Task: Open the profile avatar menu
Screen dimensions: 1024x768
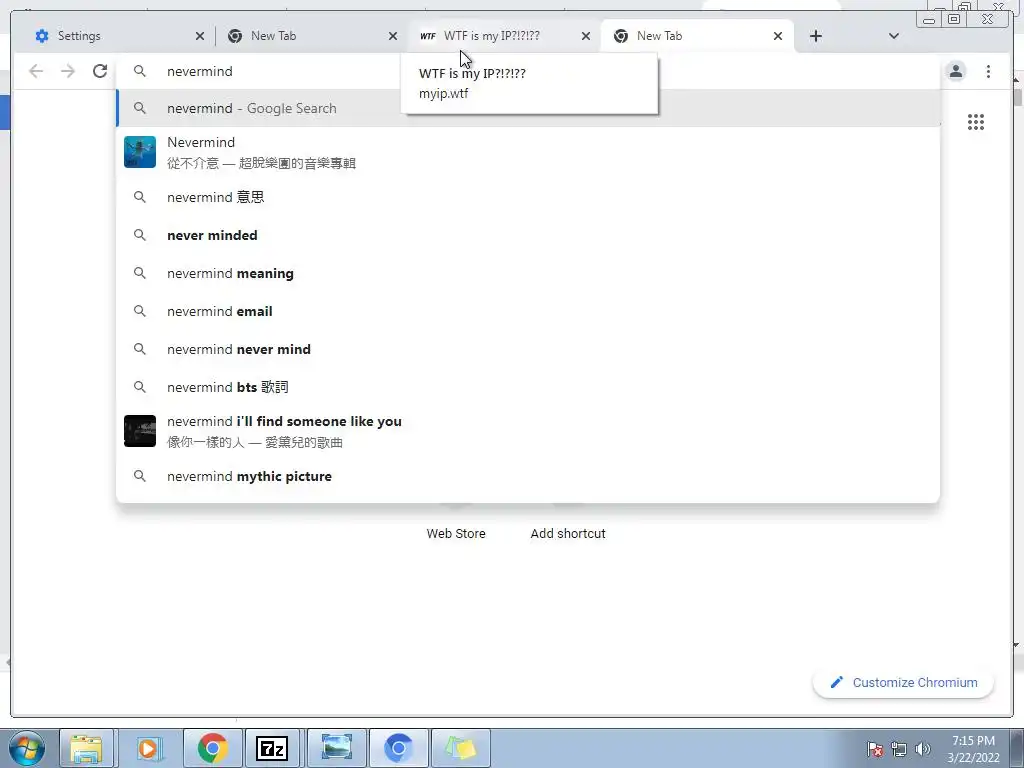Action: tap(956, 71)
